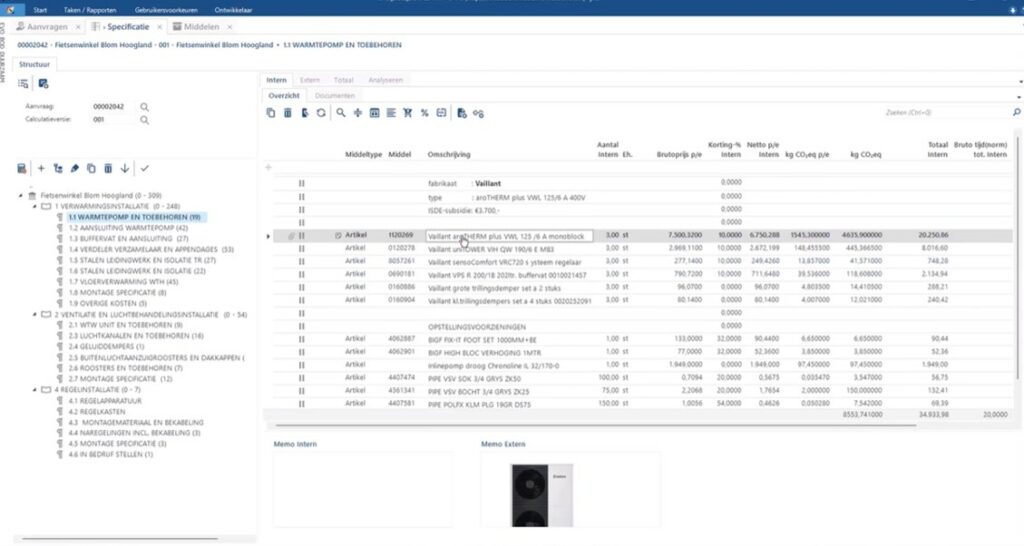Screen dimensions: 1024x546
Task: Select 4.2 REGELKASTEN tree item
Action: pos(96,412)
